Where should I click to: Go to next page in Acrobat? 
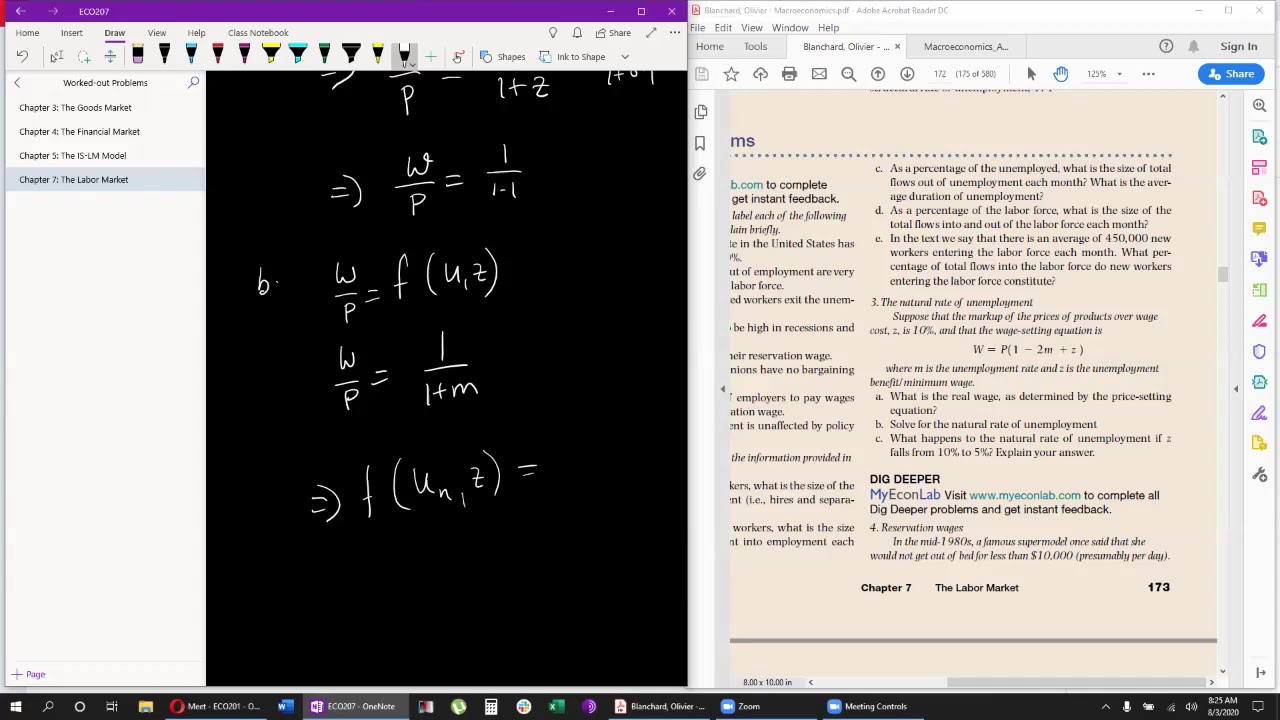(907, 74)
